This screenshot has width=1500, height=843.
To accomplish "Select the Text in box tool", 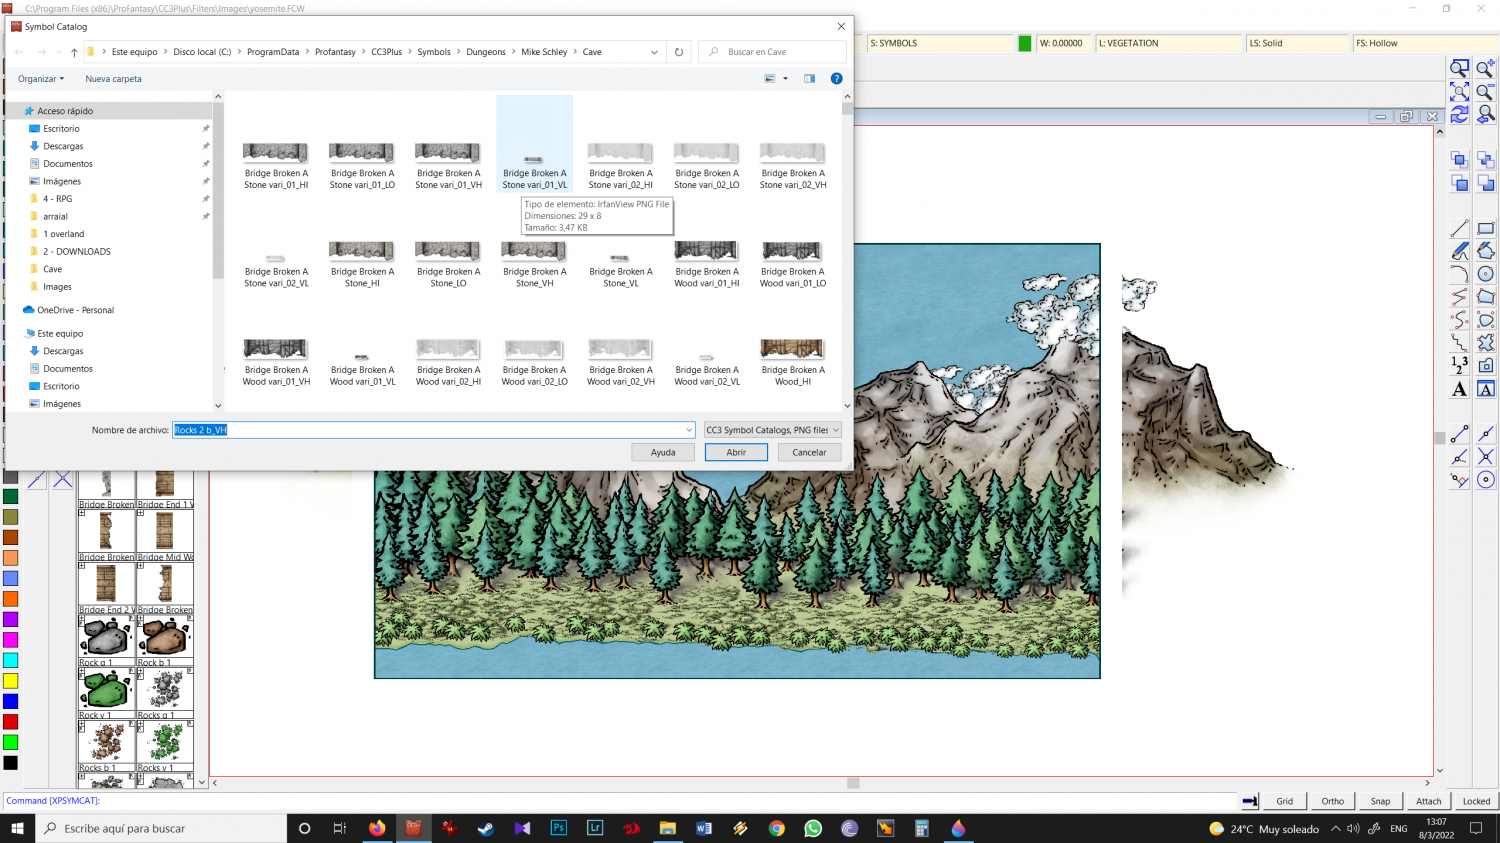I will click(1486, 389).
